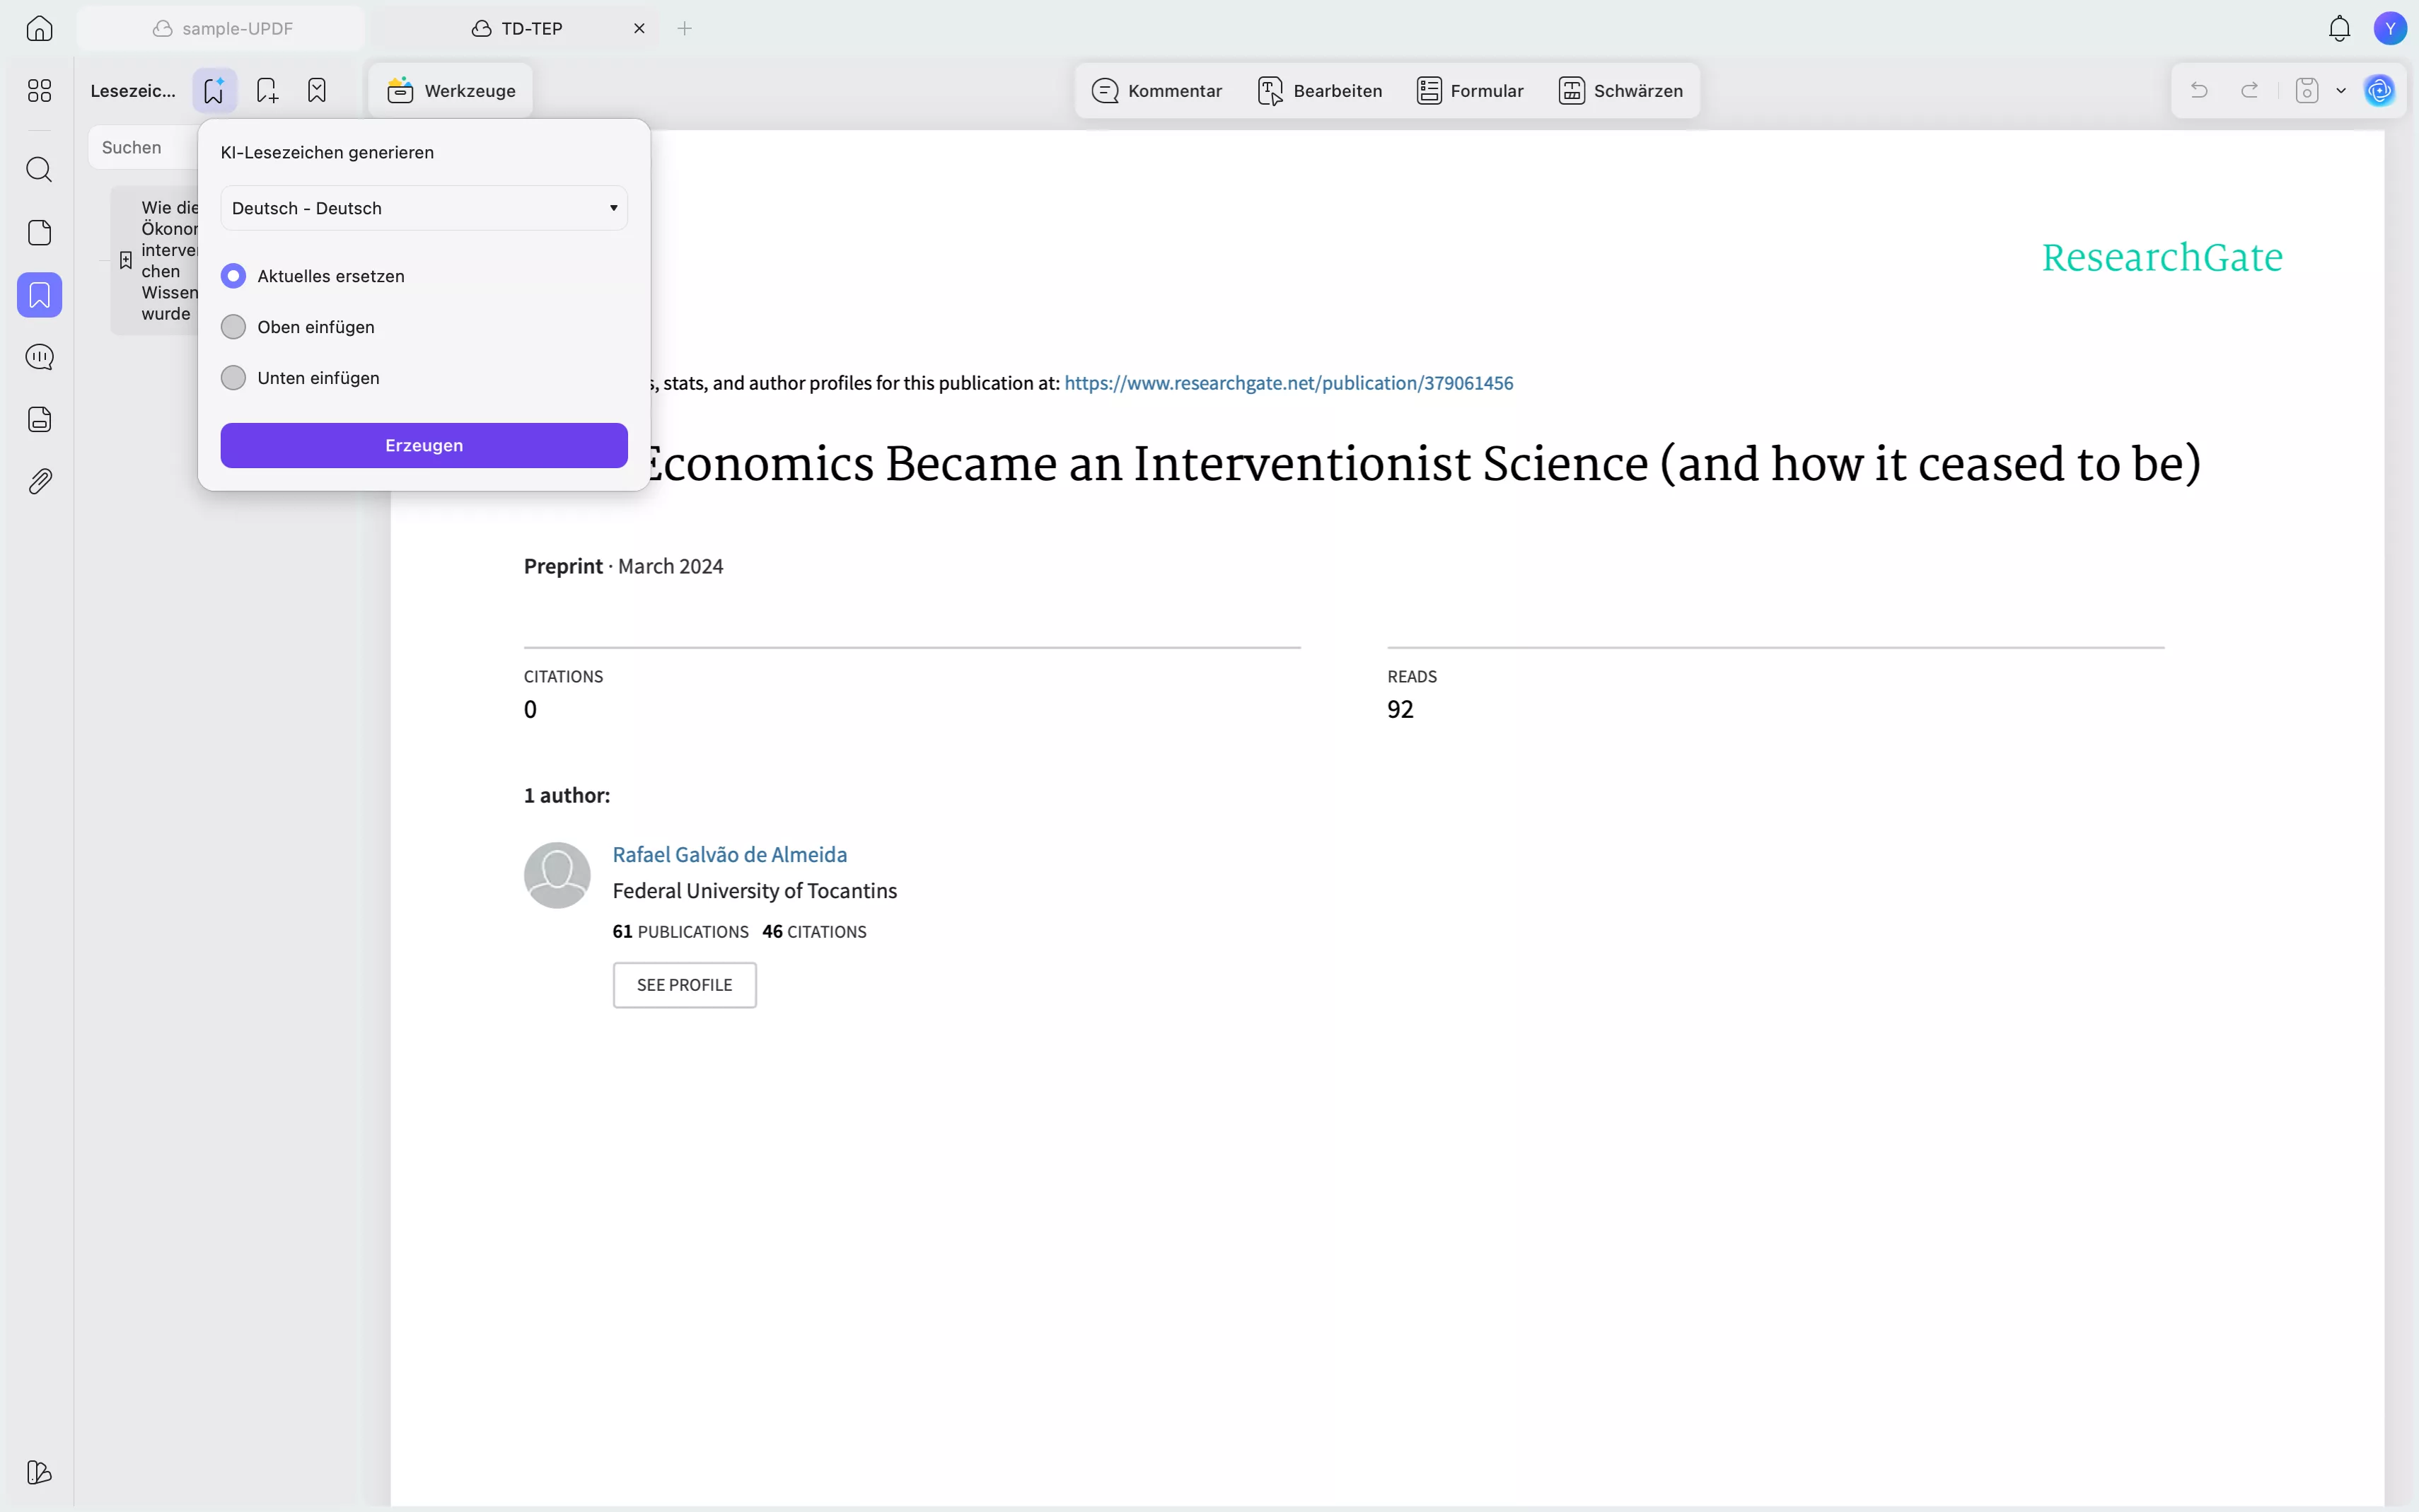
Task: Open the search panel in sidebar
Action: click(x=39, y=169)
